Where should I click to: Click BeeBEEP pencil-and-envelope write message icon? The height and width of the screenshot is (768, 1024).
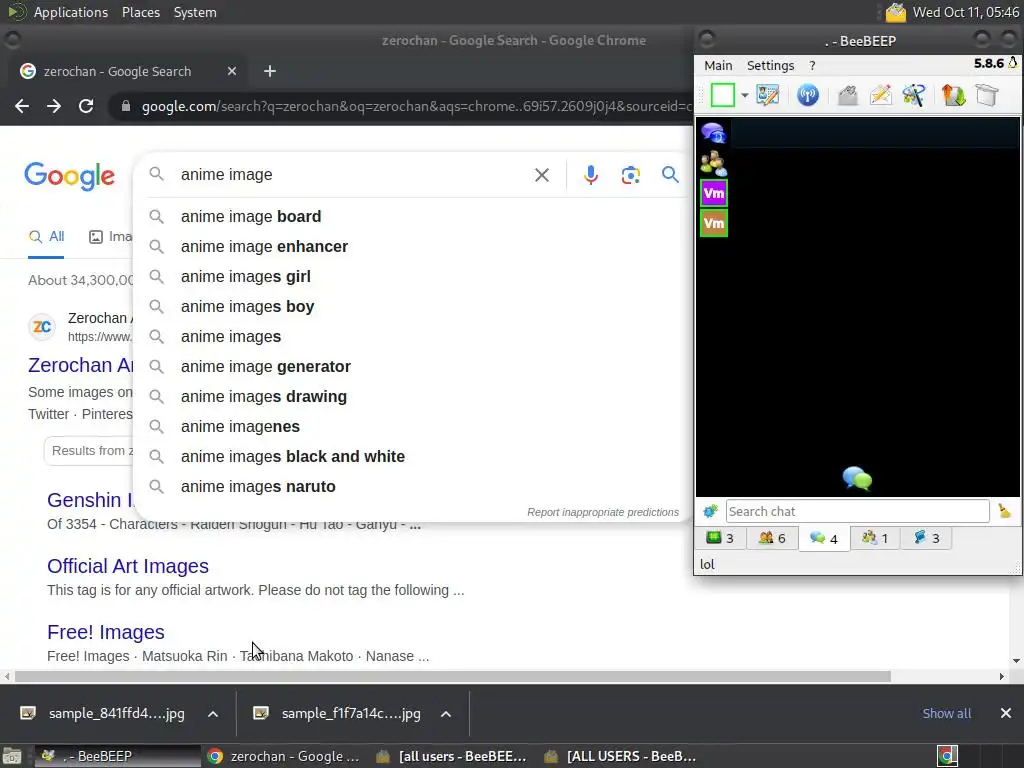point(881,95)
